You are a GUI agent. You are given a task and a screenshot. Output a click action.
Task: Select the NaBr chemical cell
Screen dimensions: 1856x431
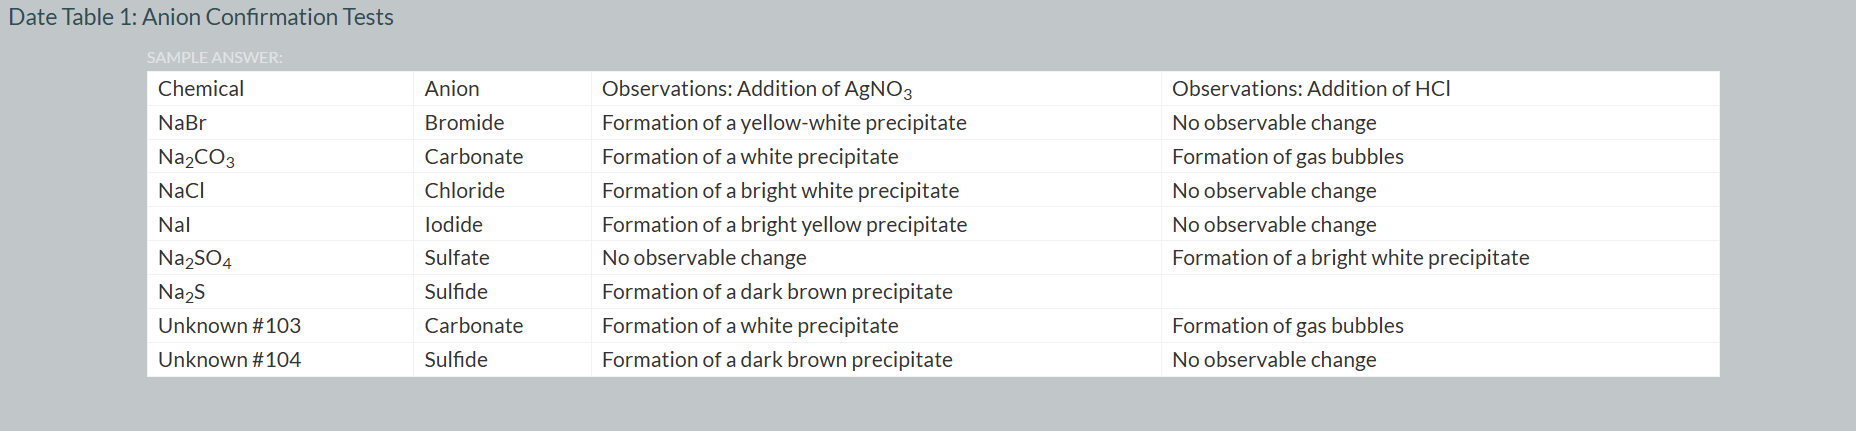pos(182,123)
